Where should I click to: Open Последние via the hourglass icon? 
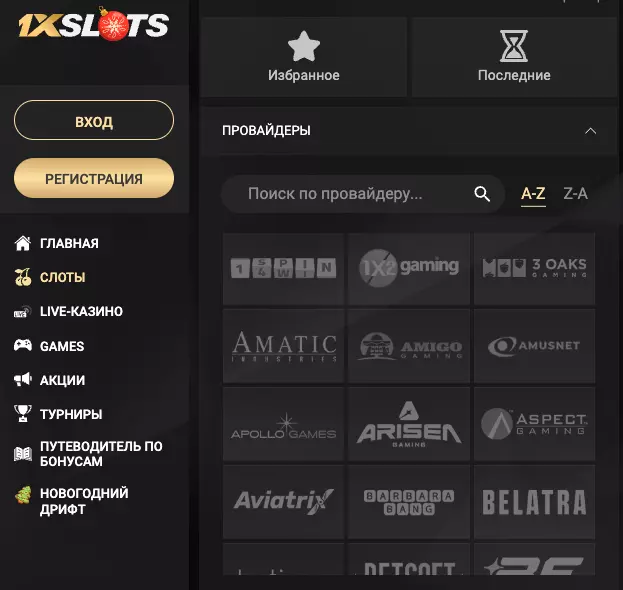coord(514,46)
